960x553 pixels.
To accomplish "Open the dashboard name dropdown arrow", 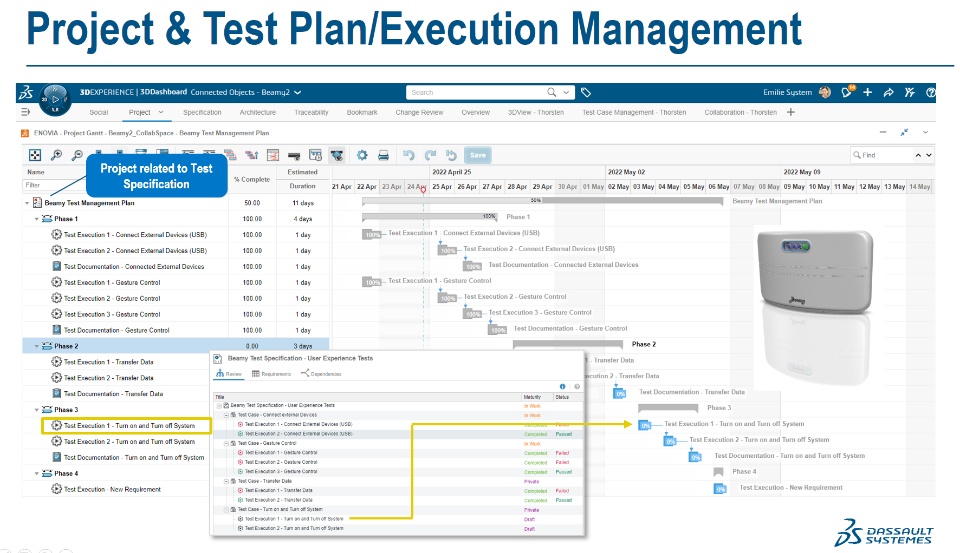I will tap(298, 92).
